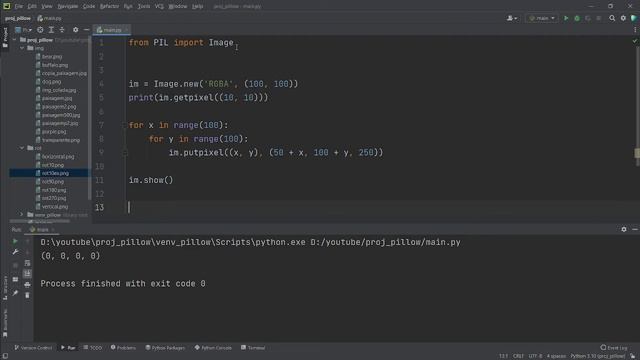Screen dimensions: 640x360
Task: Open the Window menu
Action: coord(178,7)
